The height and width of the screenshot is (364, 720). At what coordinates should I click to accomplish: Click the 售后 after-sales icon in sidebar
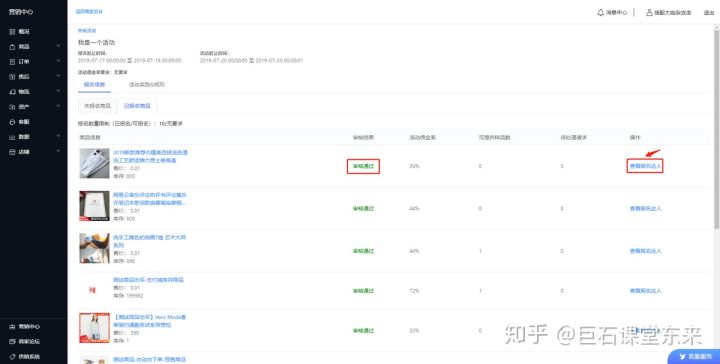click(x=12, y=77)
